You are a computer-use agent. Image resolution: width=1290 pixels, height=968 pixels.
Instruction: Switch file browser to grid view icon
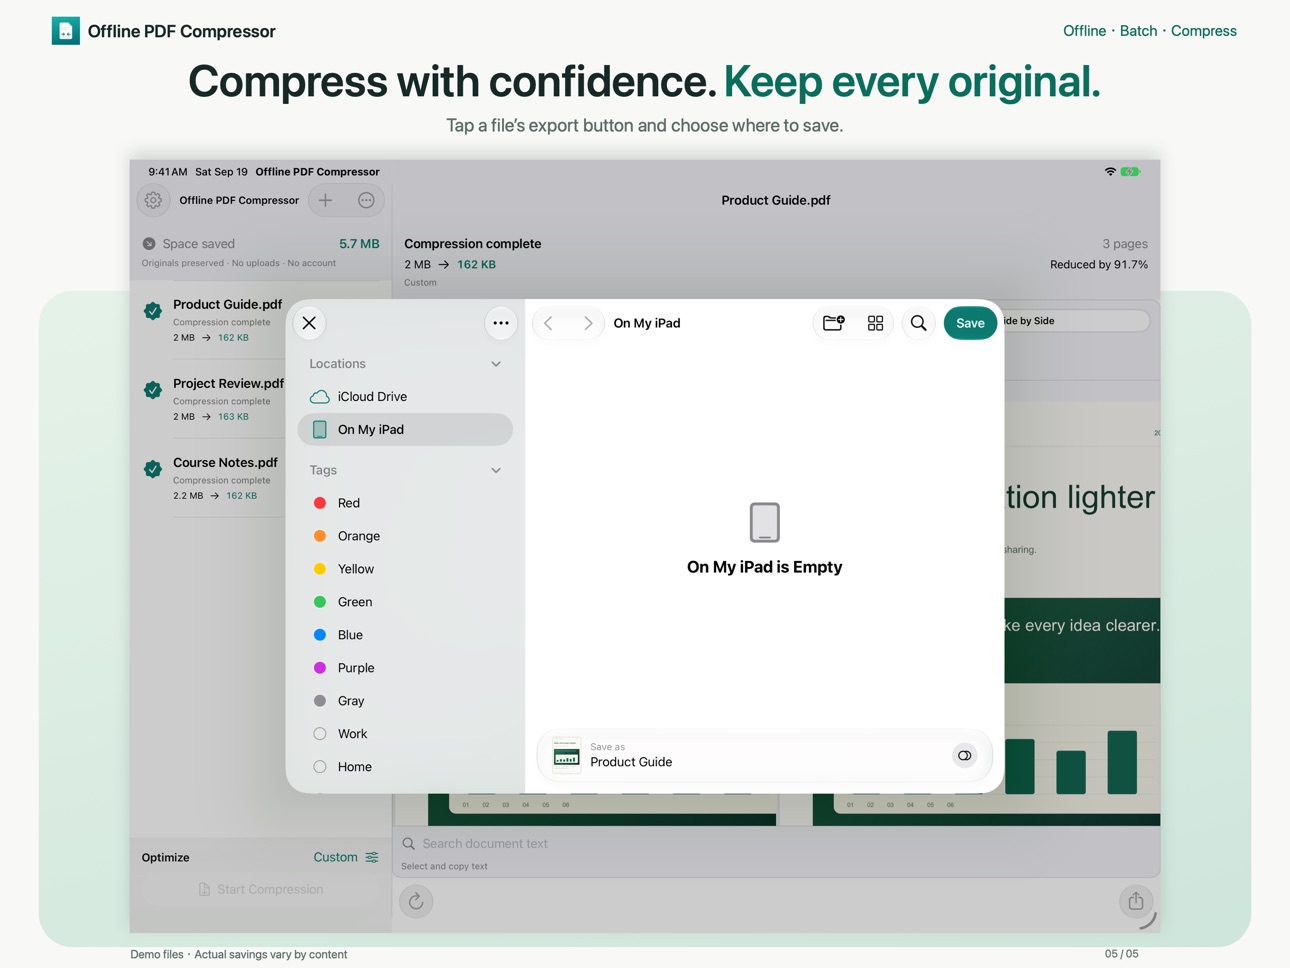(x=876, y=323)
